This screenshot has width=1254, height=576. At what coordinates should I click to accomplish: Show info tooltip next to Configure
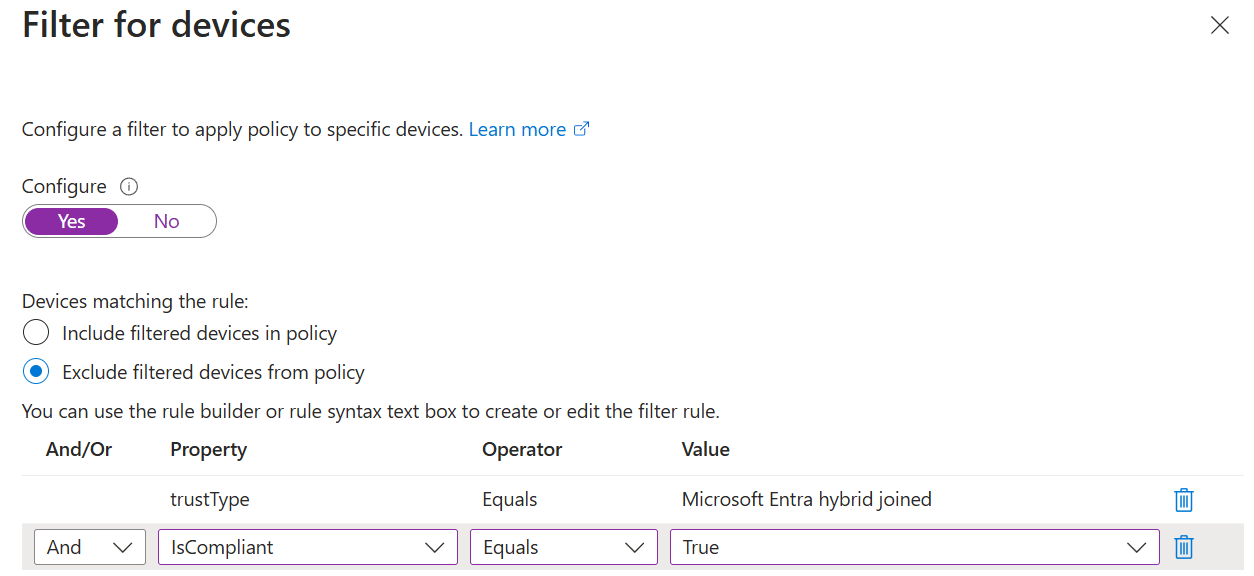point(128,186)
